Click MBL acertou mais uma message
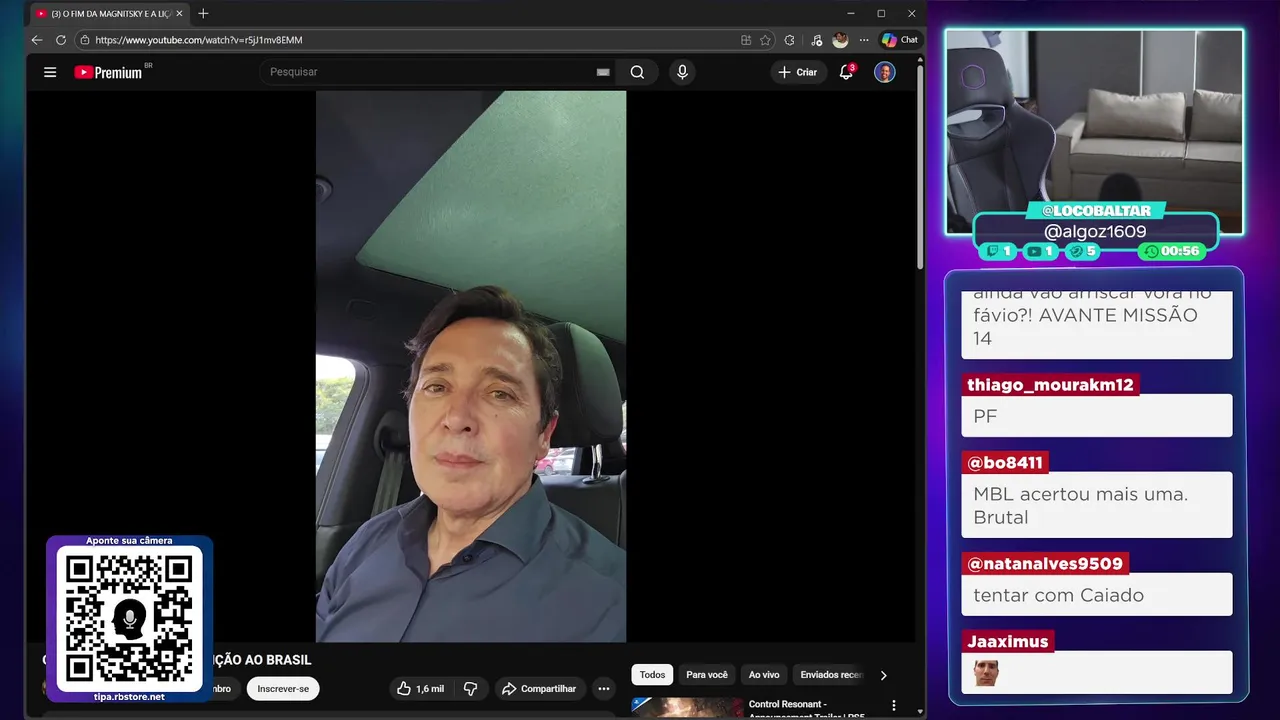The image size is (1280, 720). tap(1097, 505)
